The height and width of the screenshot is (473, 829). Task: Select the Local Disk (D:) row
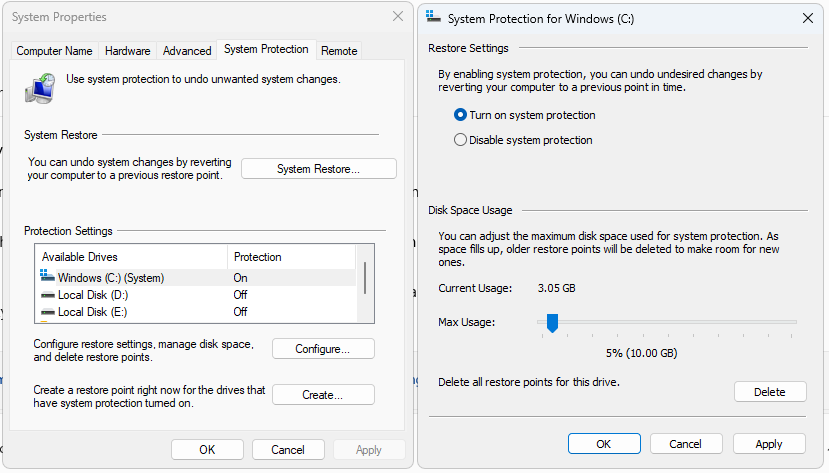(197, 295)
